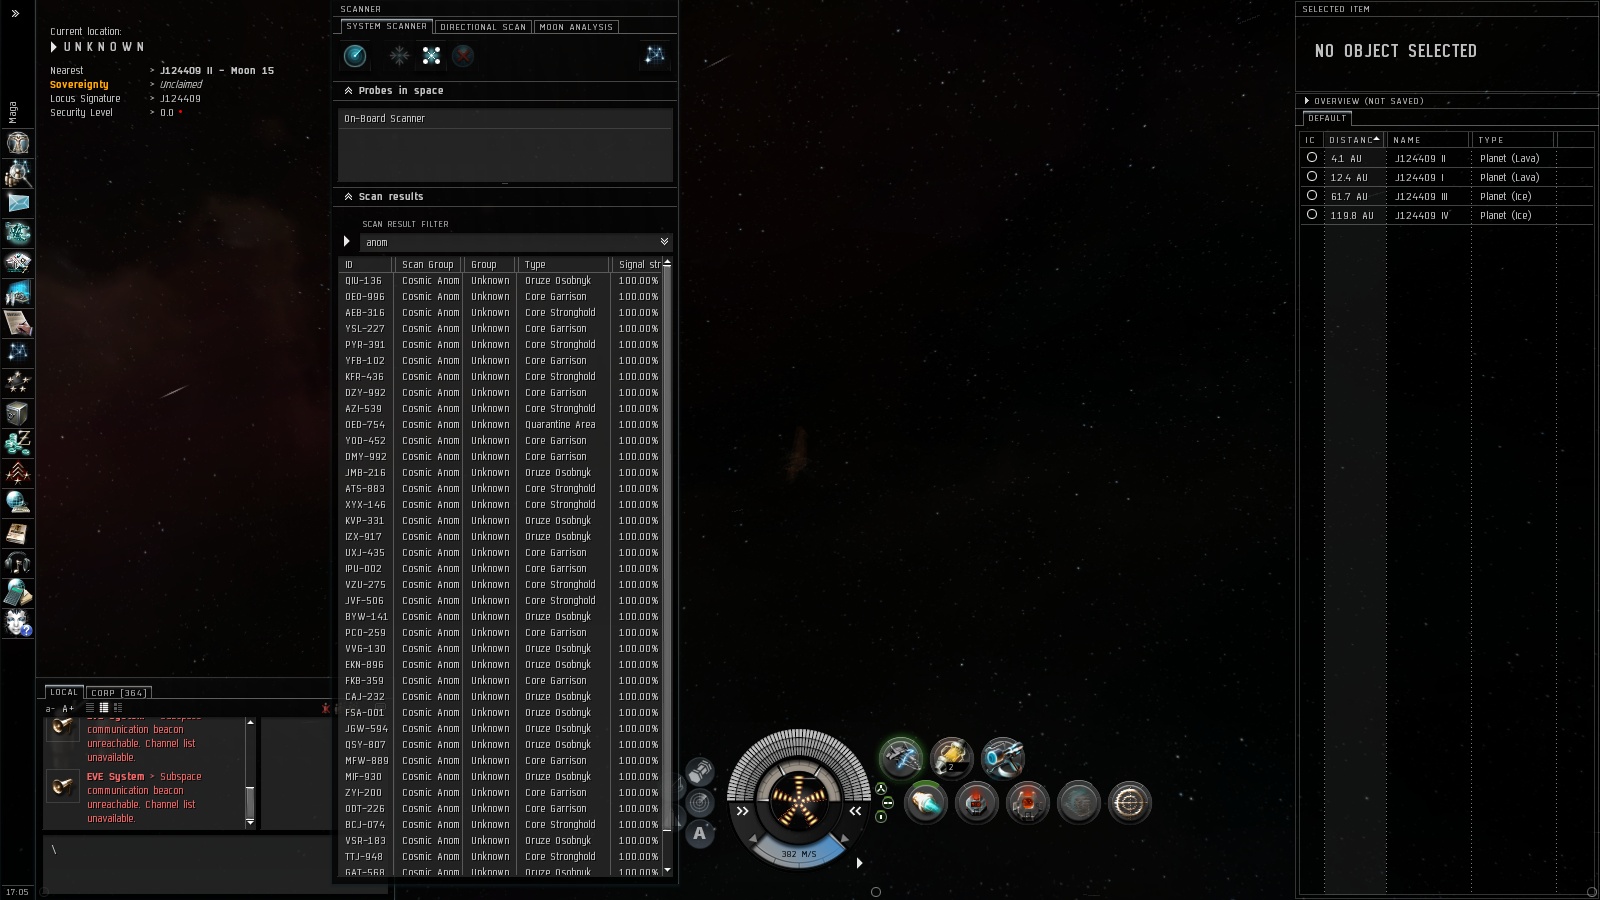Open the scanner radar button on the HUD
The height and width of the screenshot is (900, 1600).
point(700,802)
